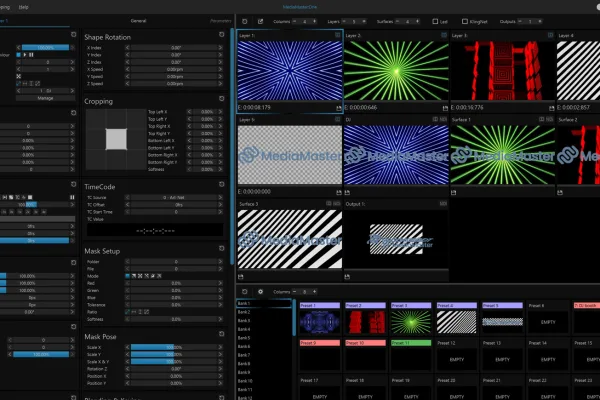Adjust Scale X & Y slider
This screenshot has height=400, width=600.
175,361
